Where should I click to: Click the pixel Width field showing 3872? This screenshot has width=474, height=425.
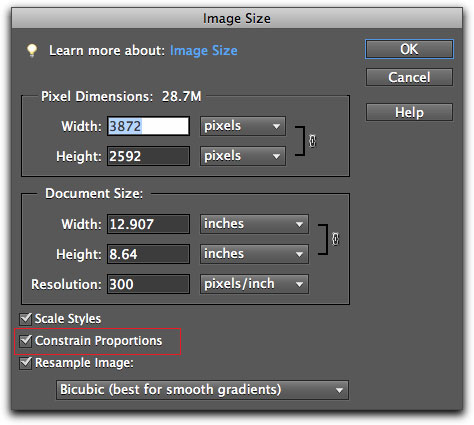[x=148, y=126]
